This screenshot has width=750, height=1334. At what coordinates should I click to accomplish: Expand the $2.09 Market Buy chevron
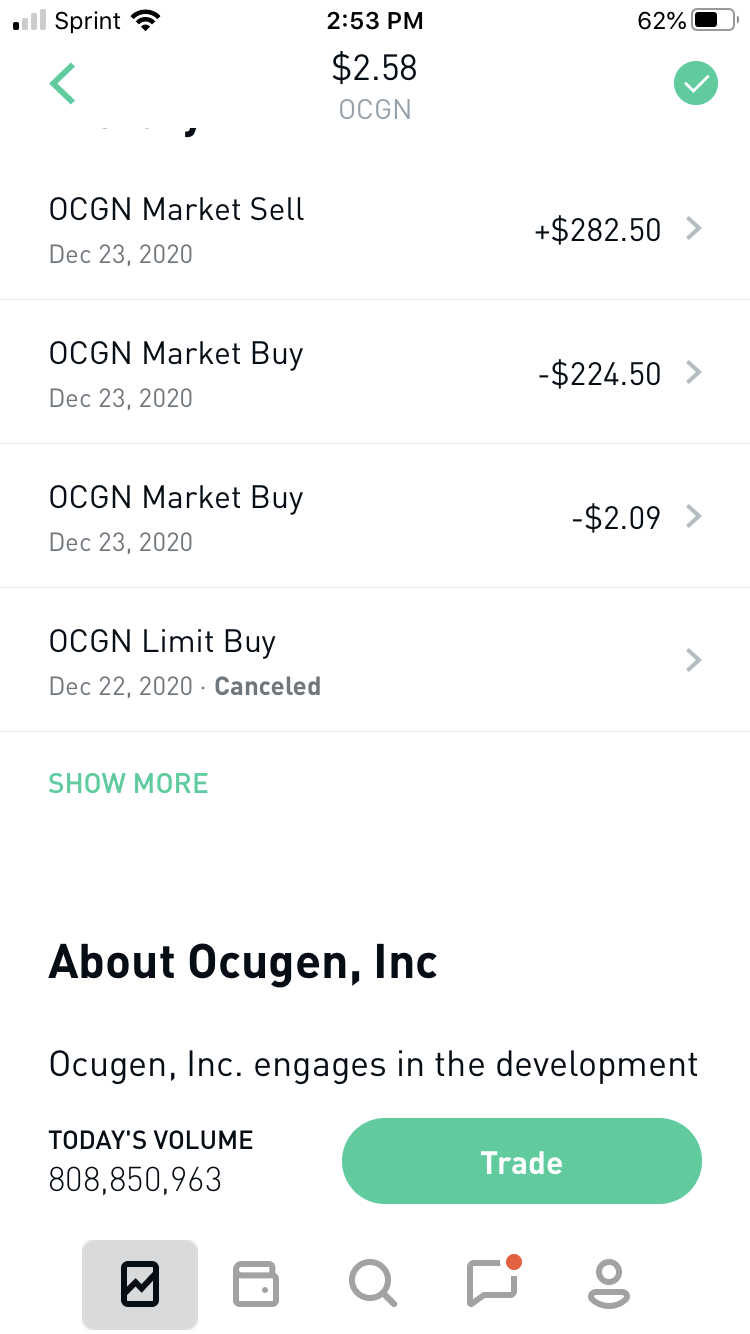[x=694, y=517]
